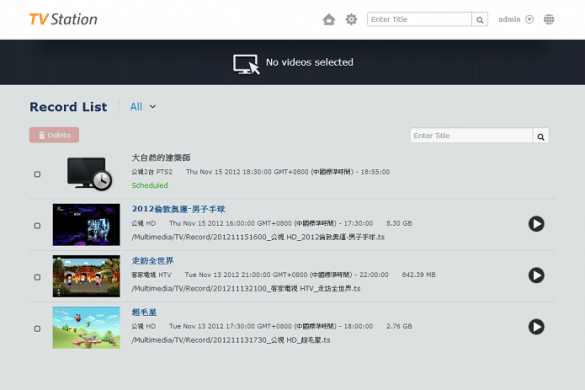Open thumbnail of the 客家電視 HTV recording
Image resolution: width=585 pixels, height=390 pixels.
click(x=86, y=276)
